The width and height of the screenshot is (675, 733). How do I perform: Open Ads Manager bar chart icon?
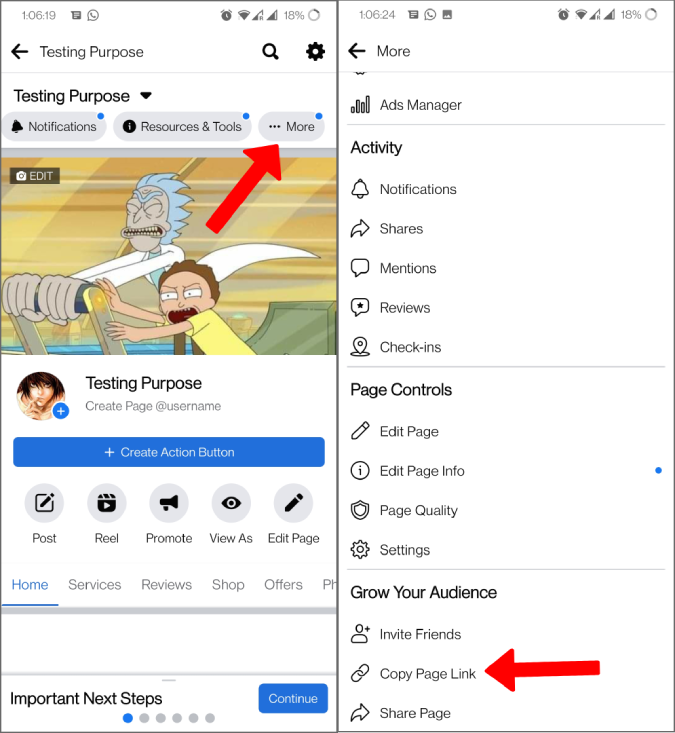(x=360, y=105)
